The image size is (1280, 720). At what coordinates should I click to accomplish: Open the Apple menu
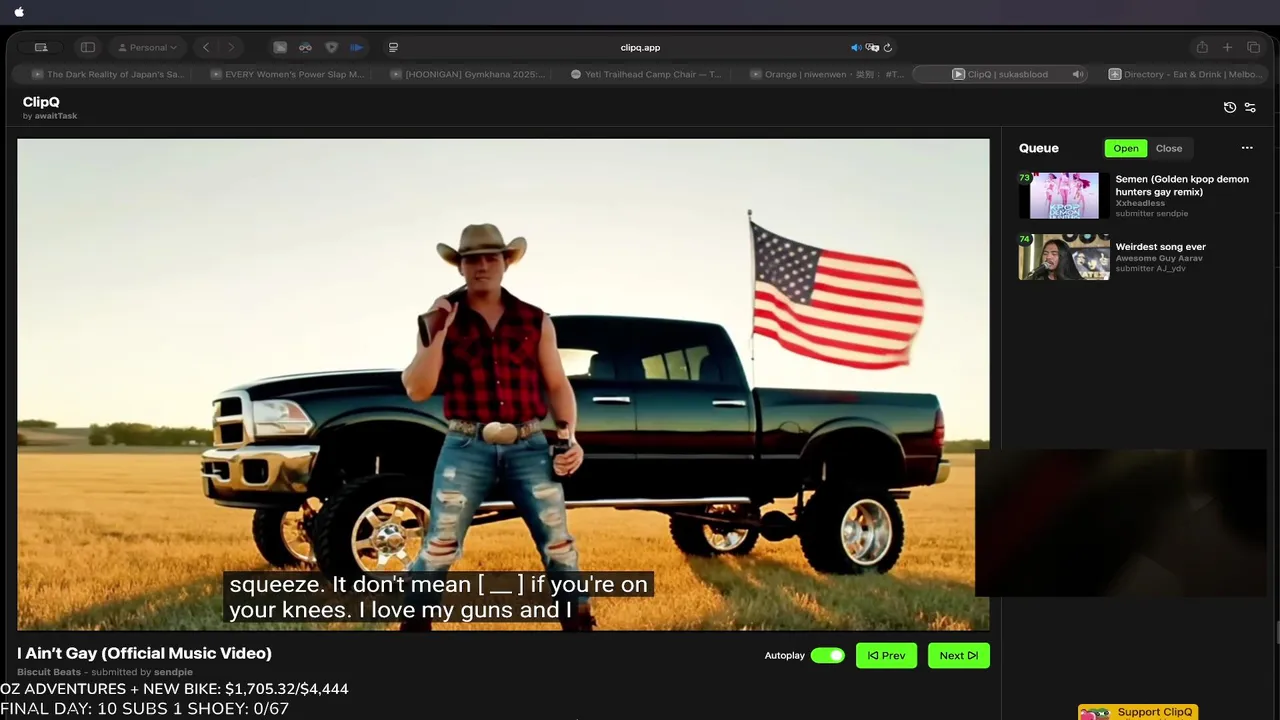tap(19, 12)
